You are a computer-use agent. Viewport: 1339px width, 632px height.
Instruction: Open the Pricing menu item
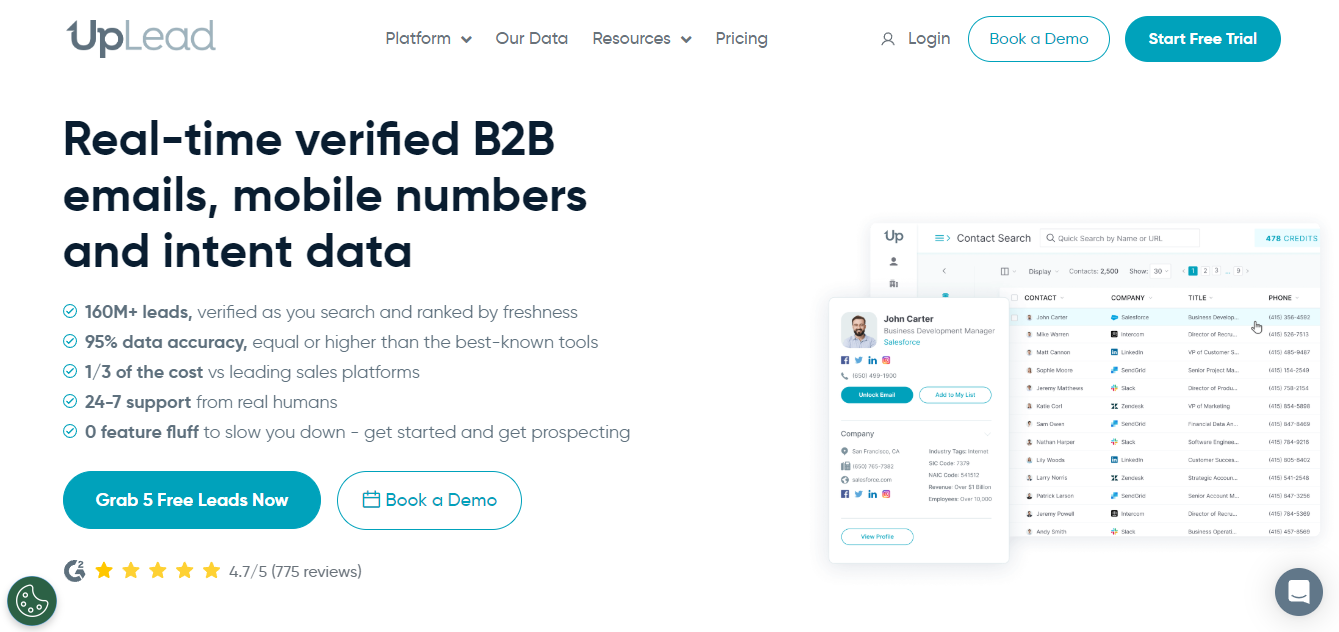tap(742, 39)
